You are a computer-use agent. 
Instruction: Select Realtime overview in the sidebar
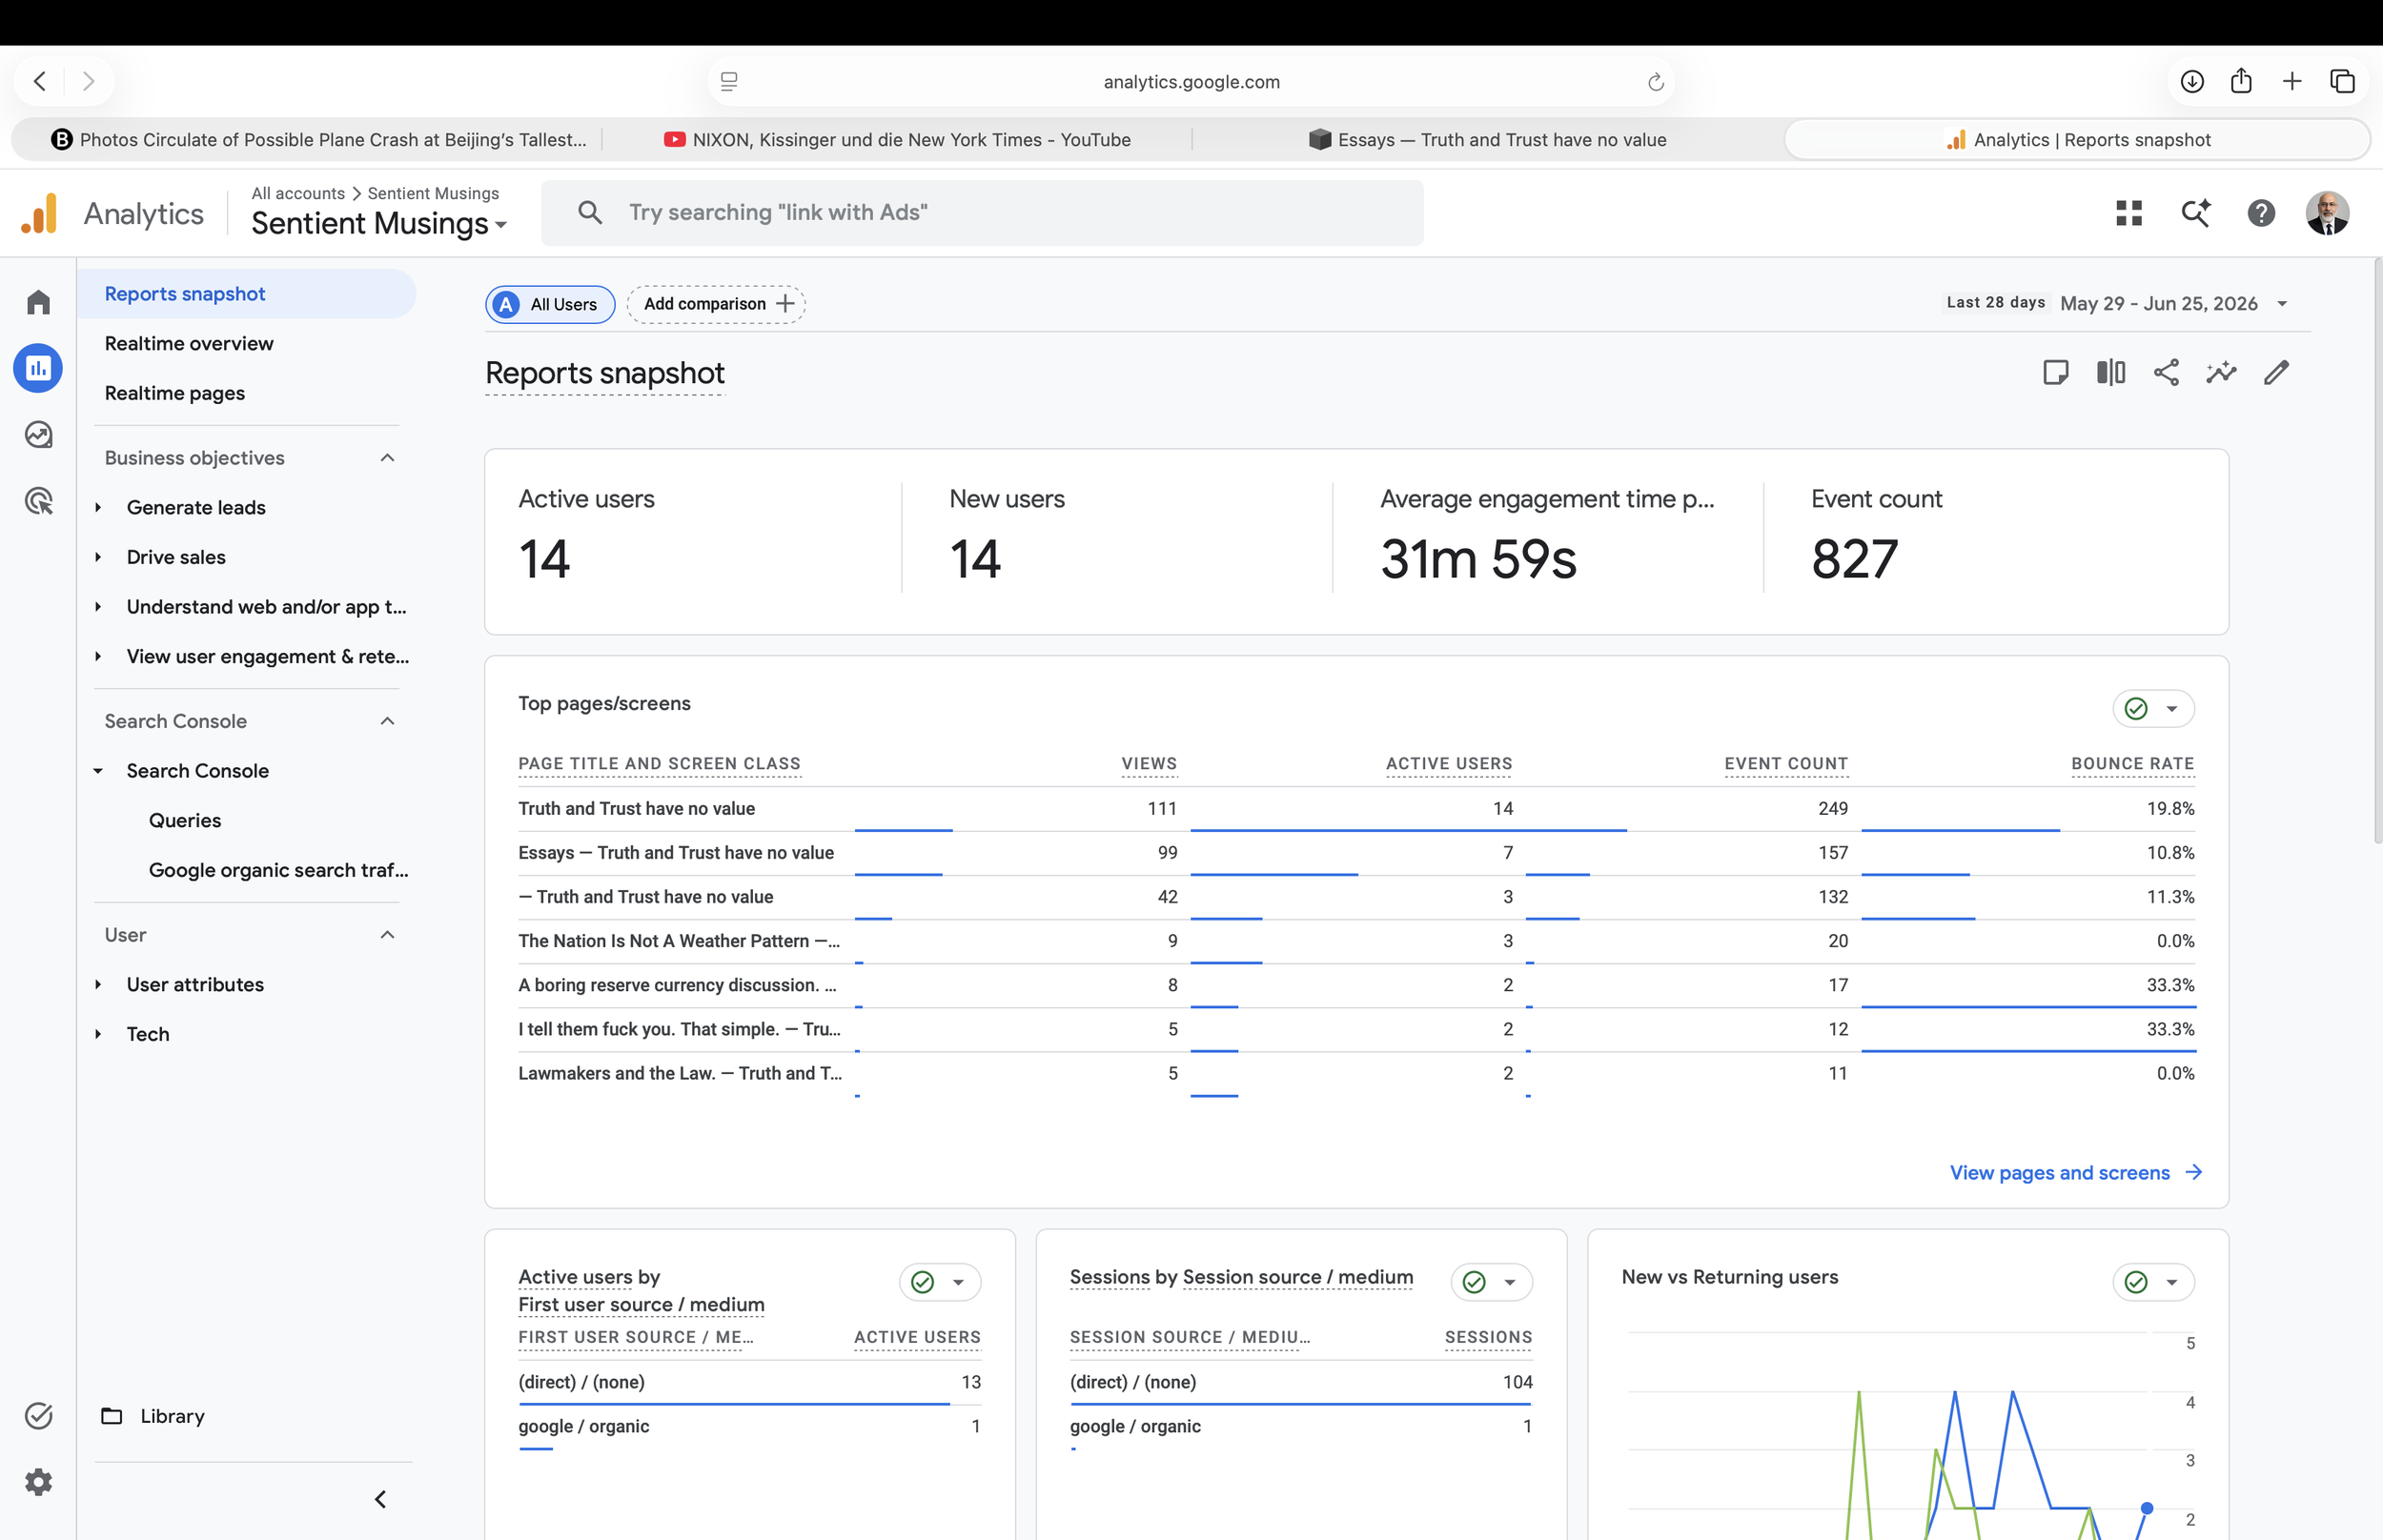(x=189, y=344)
